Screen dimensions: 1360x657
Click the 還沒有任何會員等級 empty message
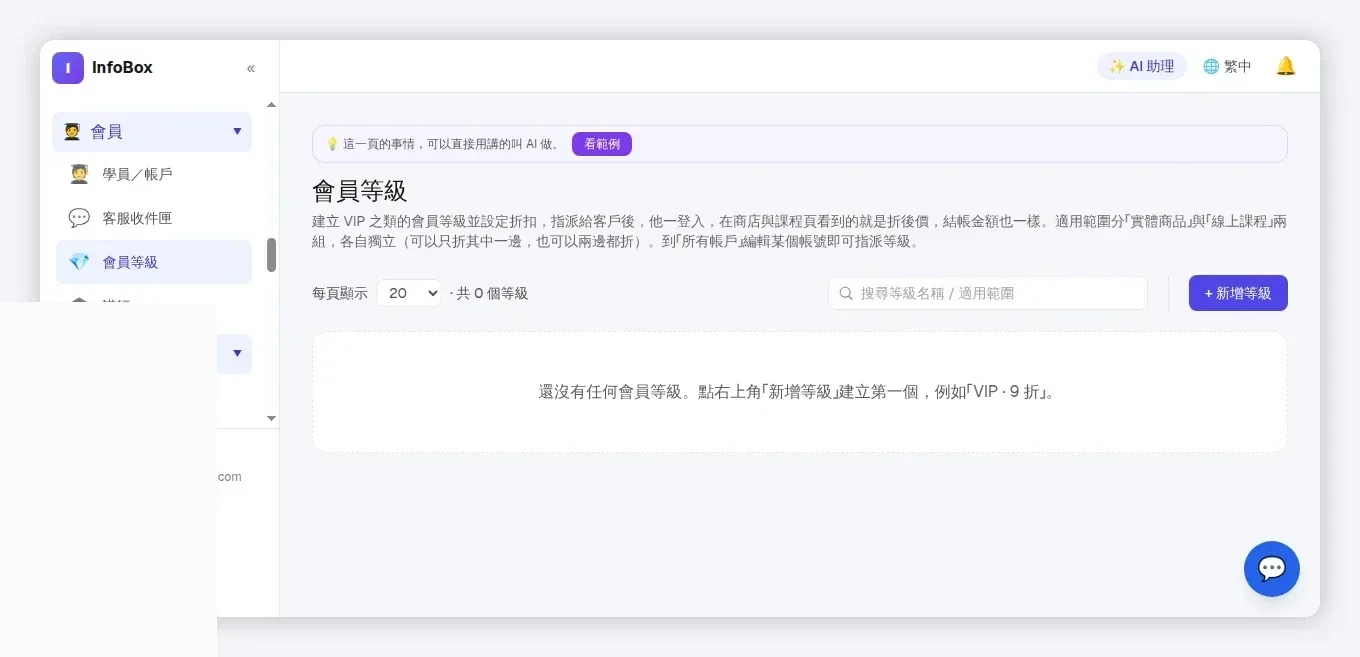click(798, 392)
